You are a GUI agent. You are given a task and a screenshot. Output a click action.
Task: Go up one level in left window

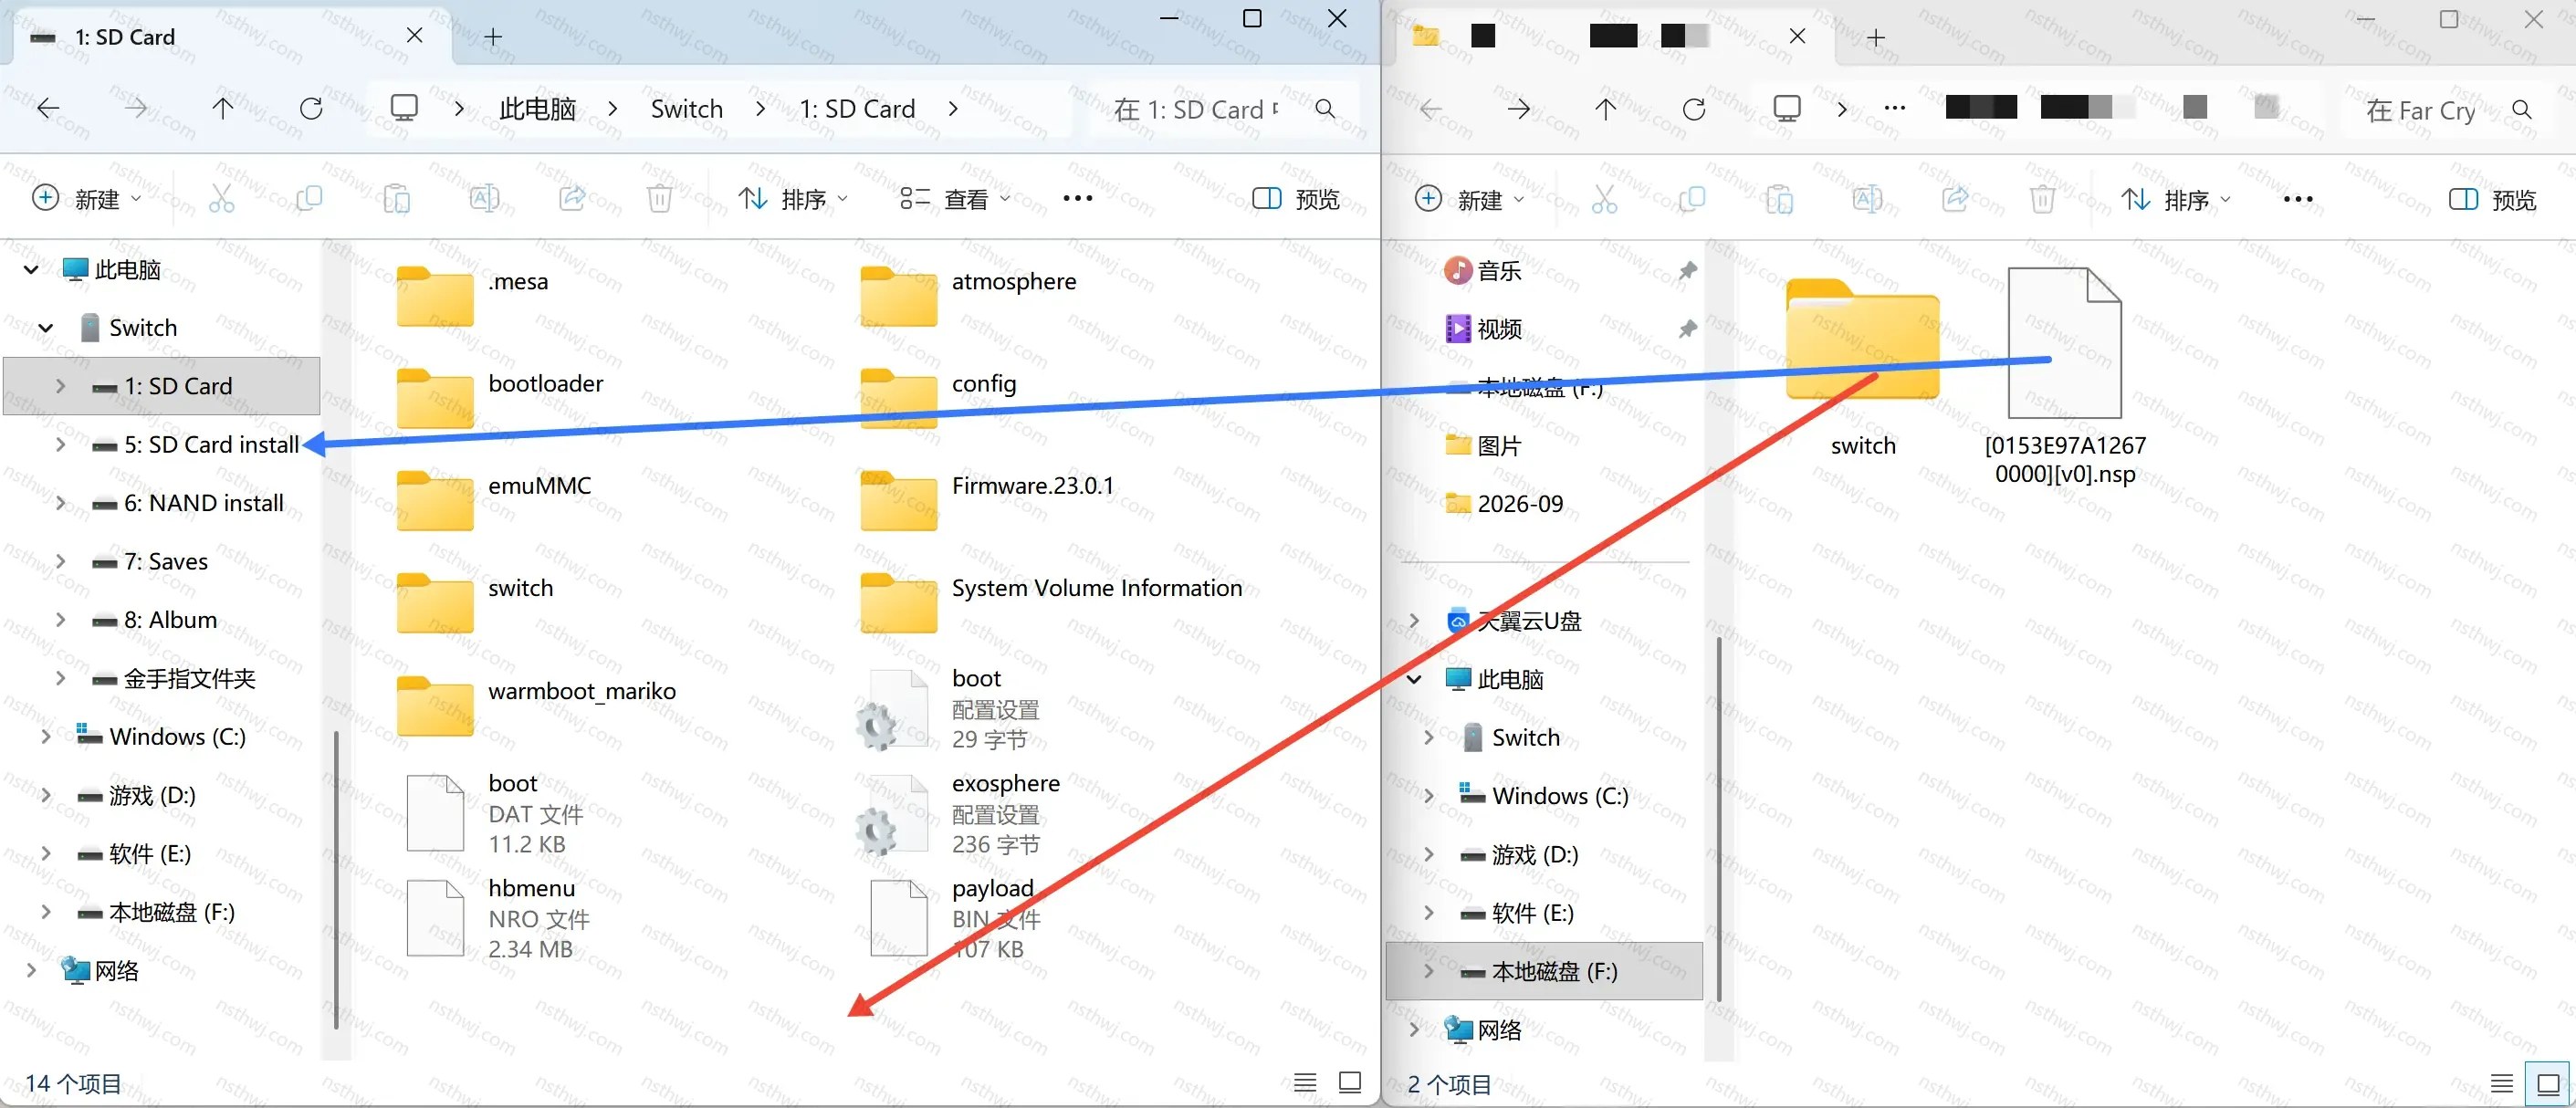tap(223, 108)
